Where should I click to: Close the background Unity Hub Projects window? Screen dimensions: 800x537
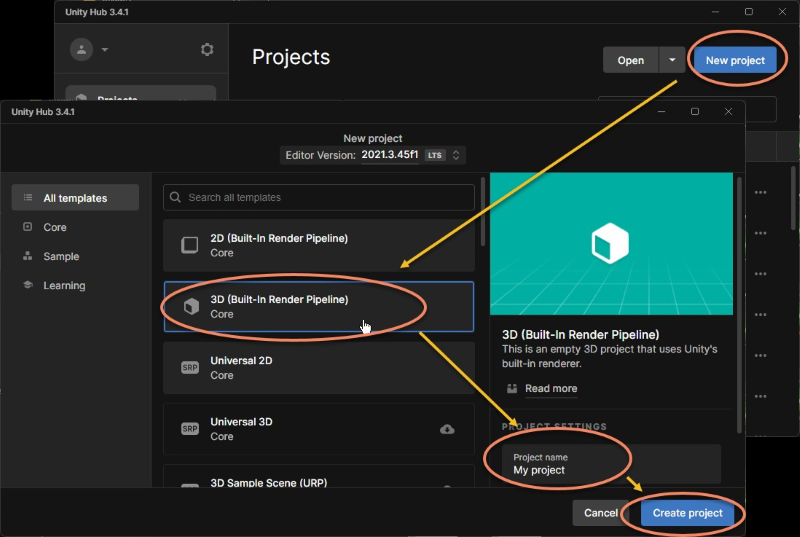(x=782, y=11)
